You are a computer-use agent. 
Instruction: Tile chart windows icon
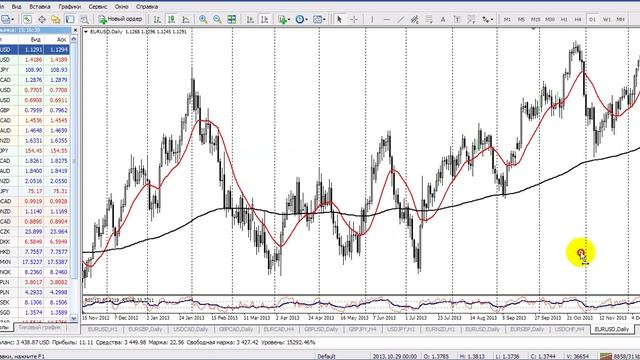click(231, 19)
